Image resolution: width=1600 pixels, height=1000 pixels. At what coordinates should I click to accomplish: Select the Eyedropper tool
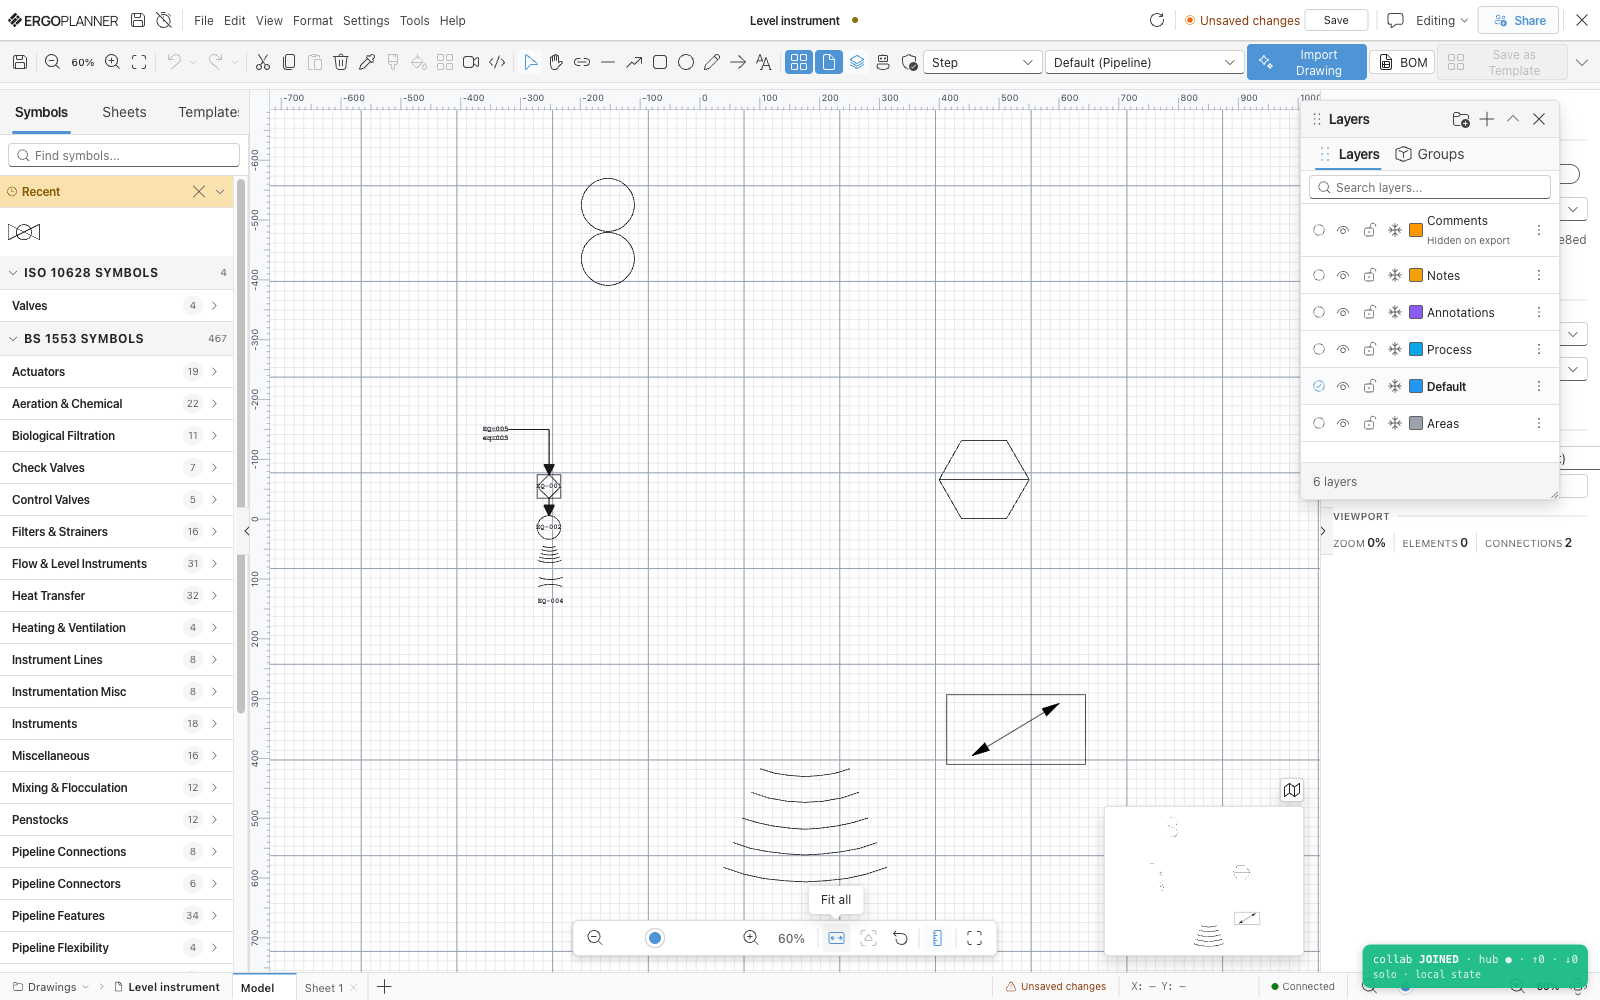coord(367,62)
